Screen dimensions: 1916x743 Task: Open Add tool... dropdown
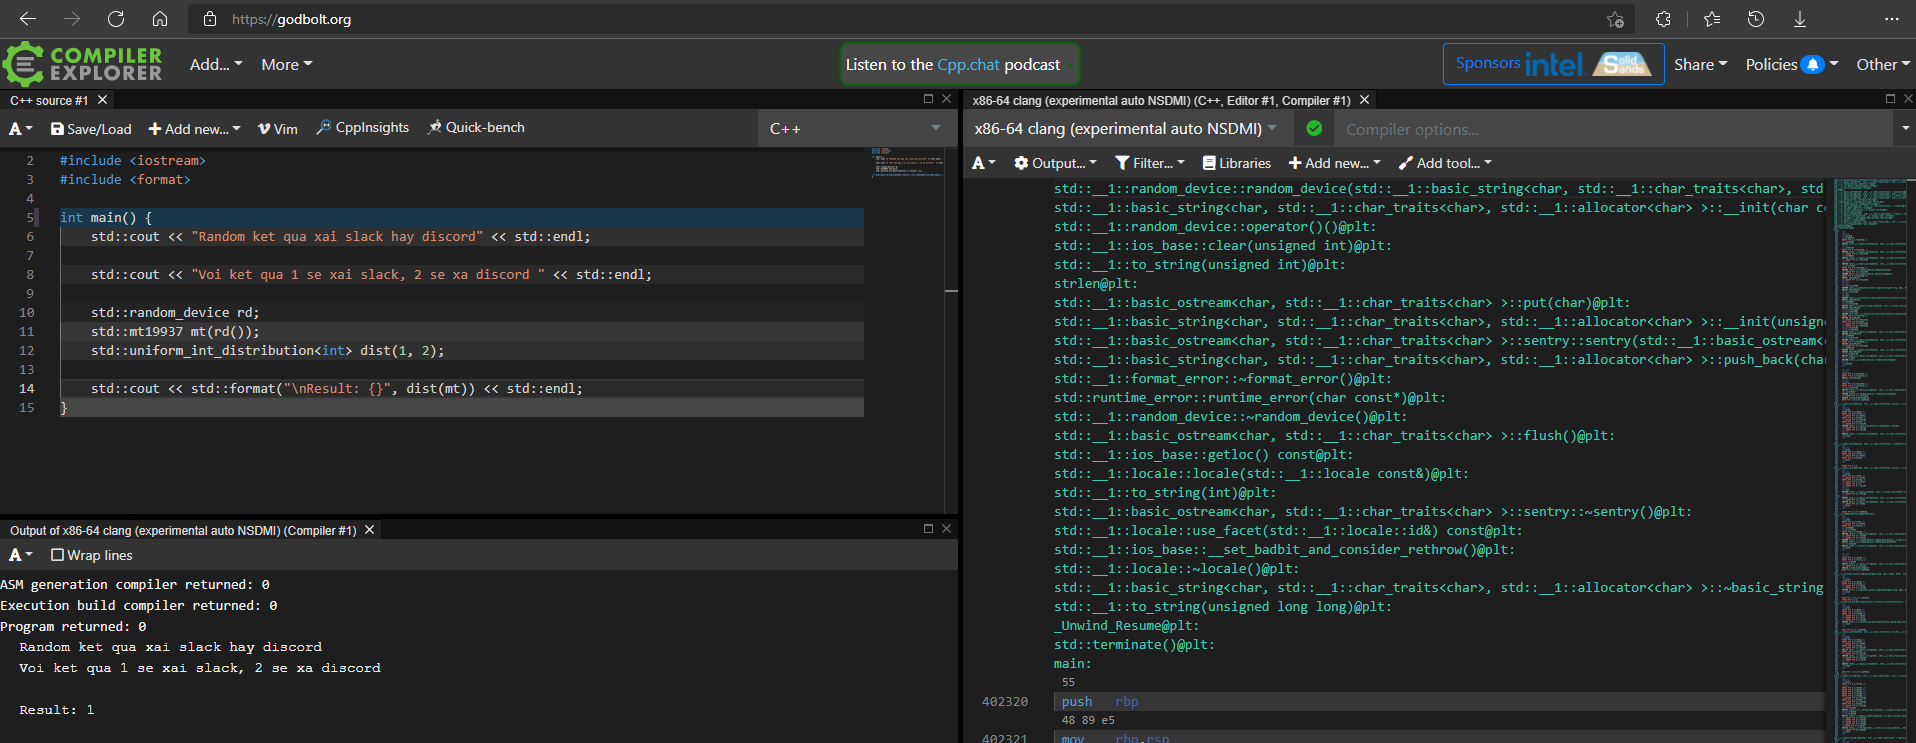1445,163
